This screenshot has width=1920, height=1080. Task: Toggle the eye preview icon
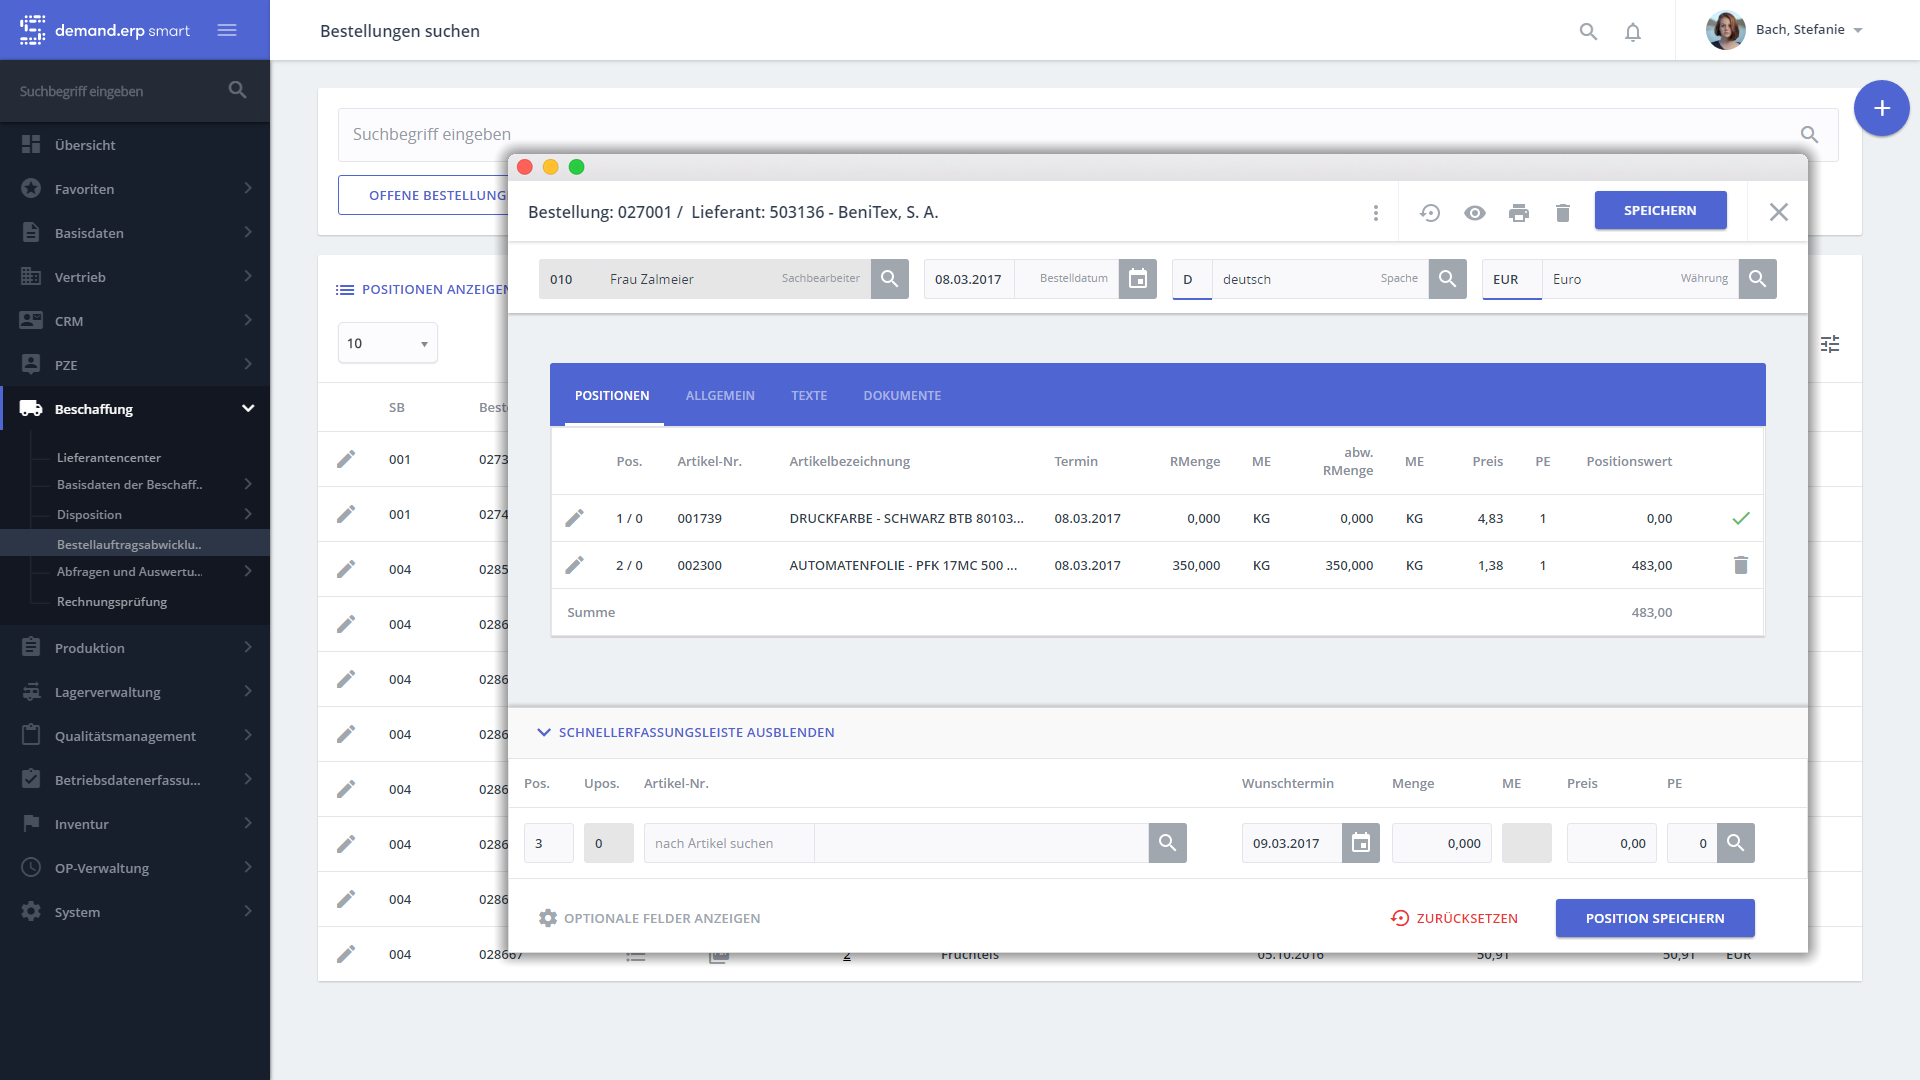[1474, 212]
